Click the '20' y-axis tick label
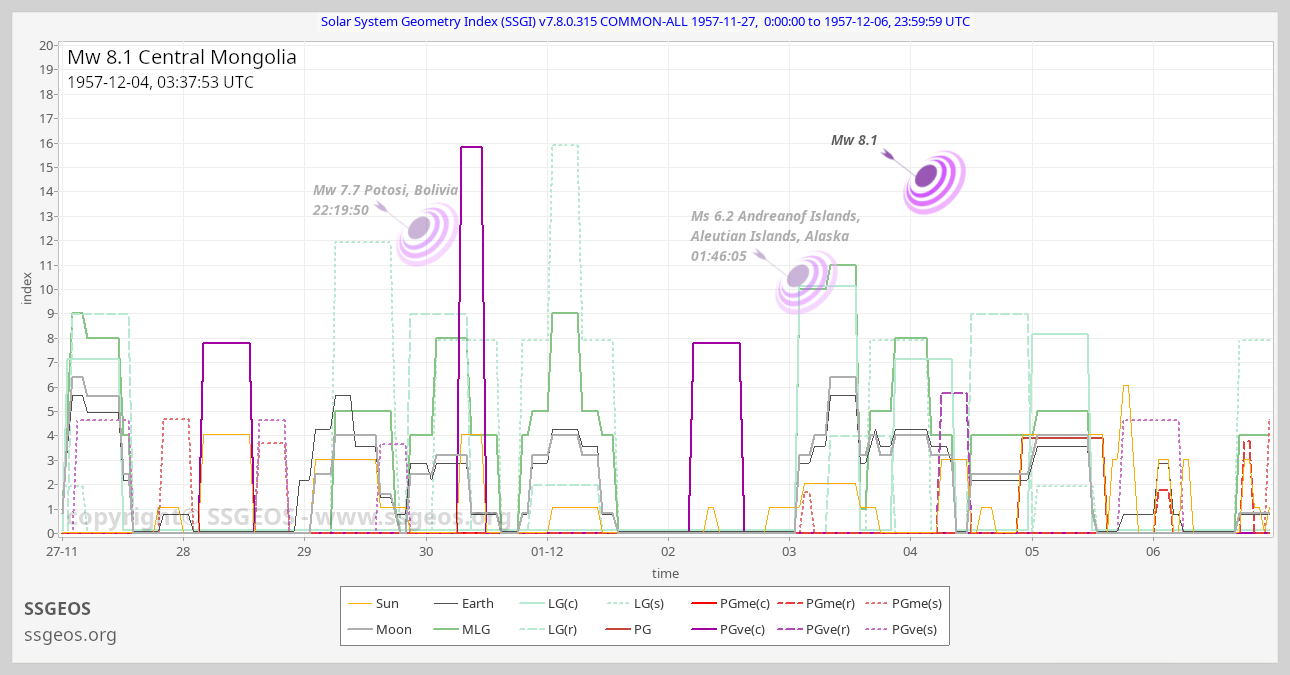This screenshot has width=1290, height=675. [46, 45]
